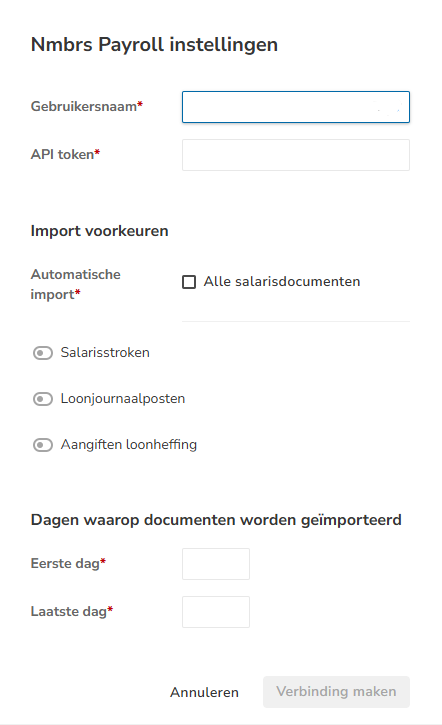Click into the API token field
Viewport: 442px width, 725px height.
(296, 155)
